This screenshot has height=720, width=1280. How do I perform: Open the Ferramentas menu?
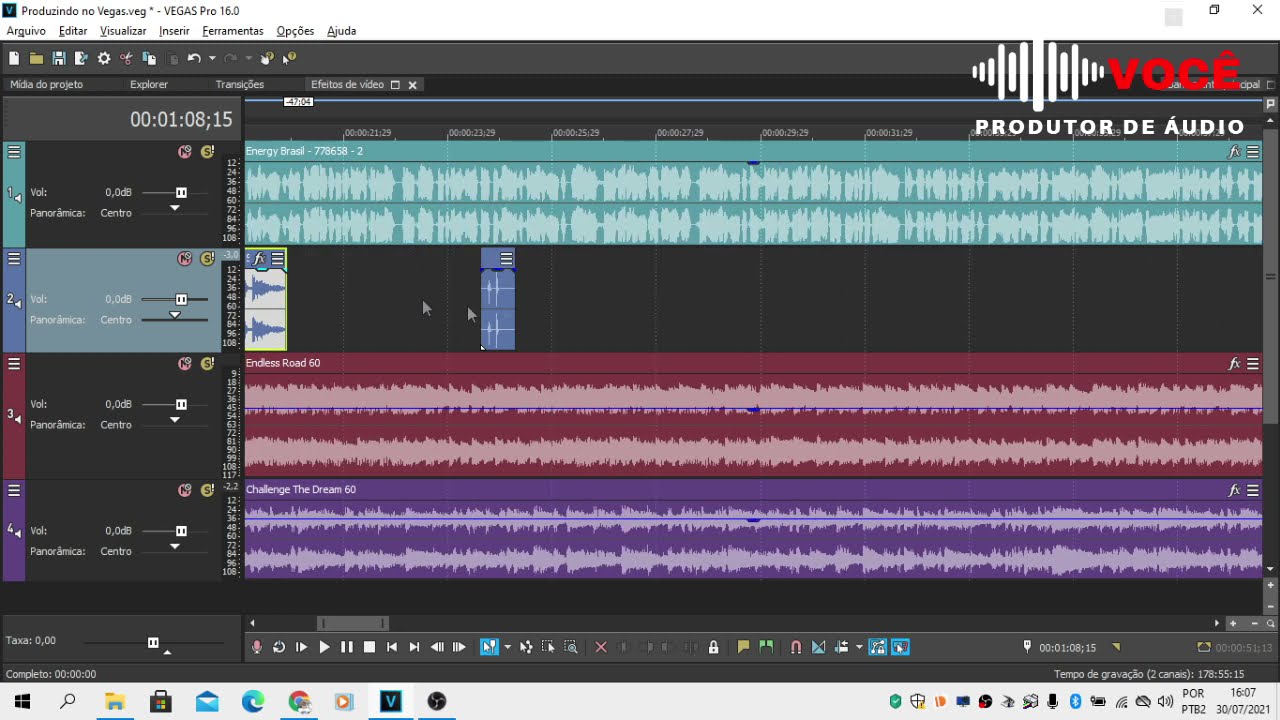coord(233,31)
